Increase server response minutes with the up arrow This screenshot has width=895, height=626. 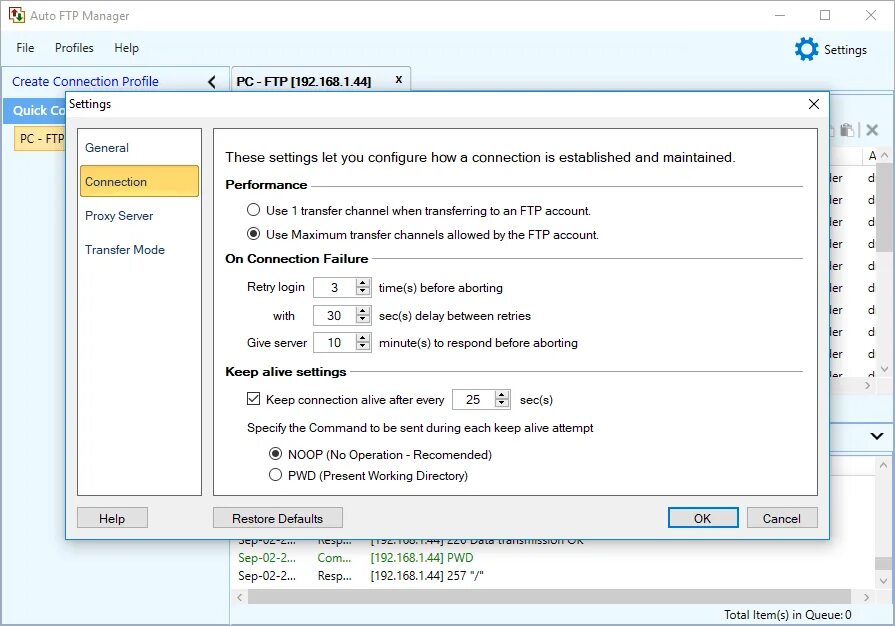click(x=363, y=338)
